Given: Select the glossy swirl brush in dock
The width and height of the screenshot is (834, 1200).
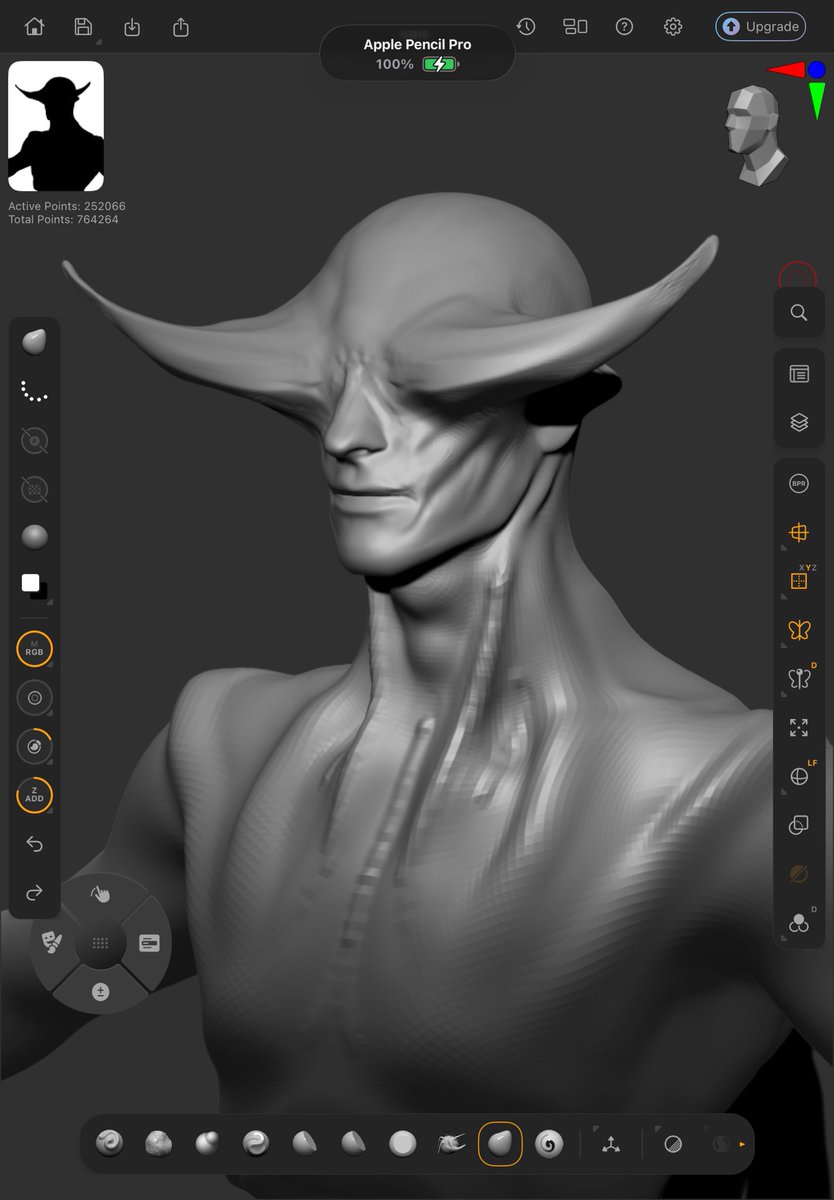Looking at the screenshot, I should 256,1143.
